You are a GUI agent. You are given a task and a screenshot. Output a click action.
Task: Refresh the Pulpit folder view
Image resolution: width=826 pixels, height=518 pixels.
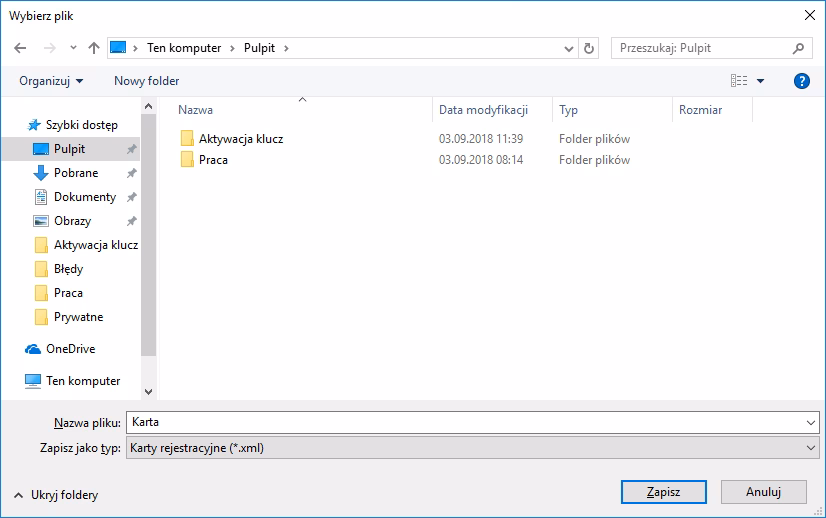590,48
